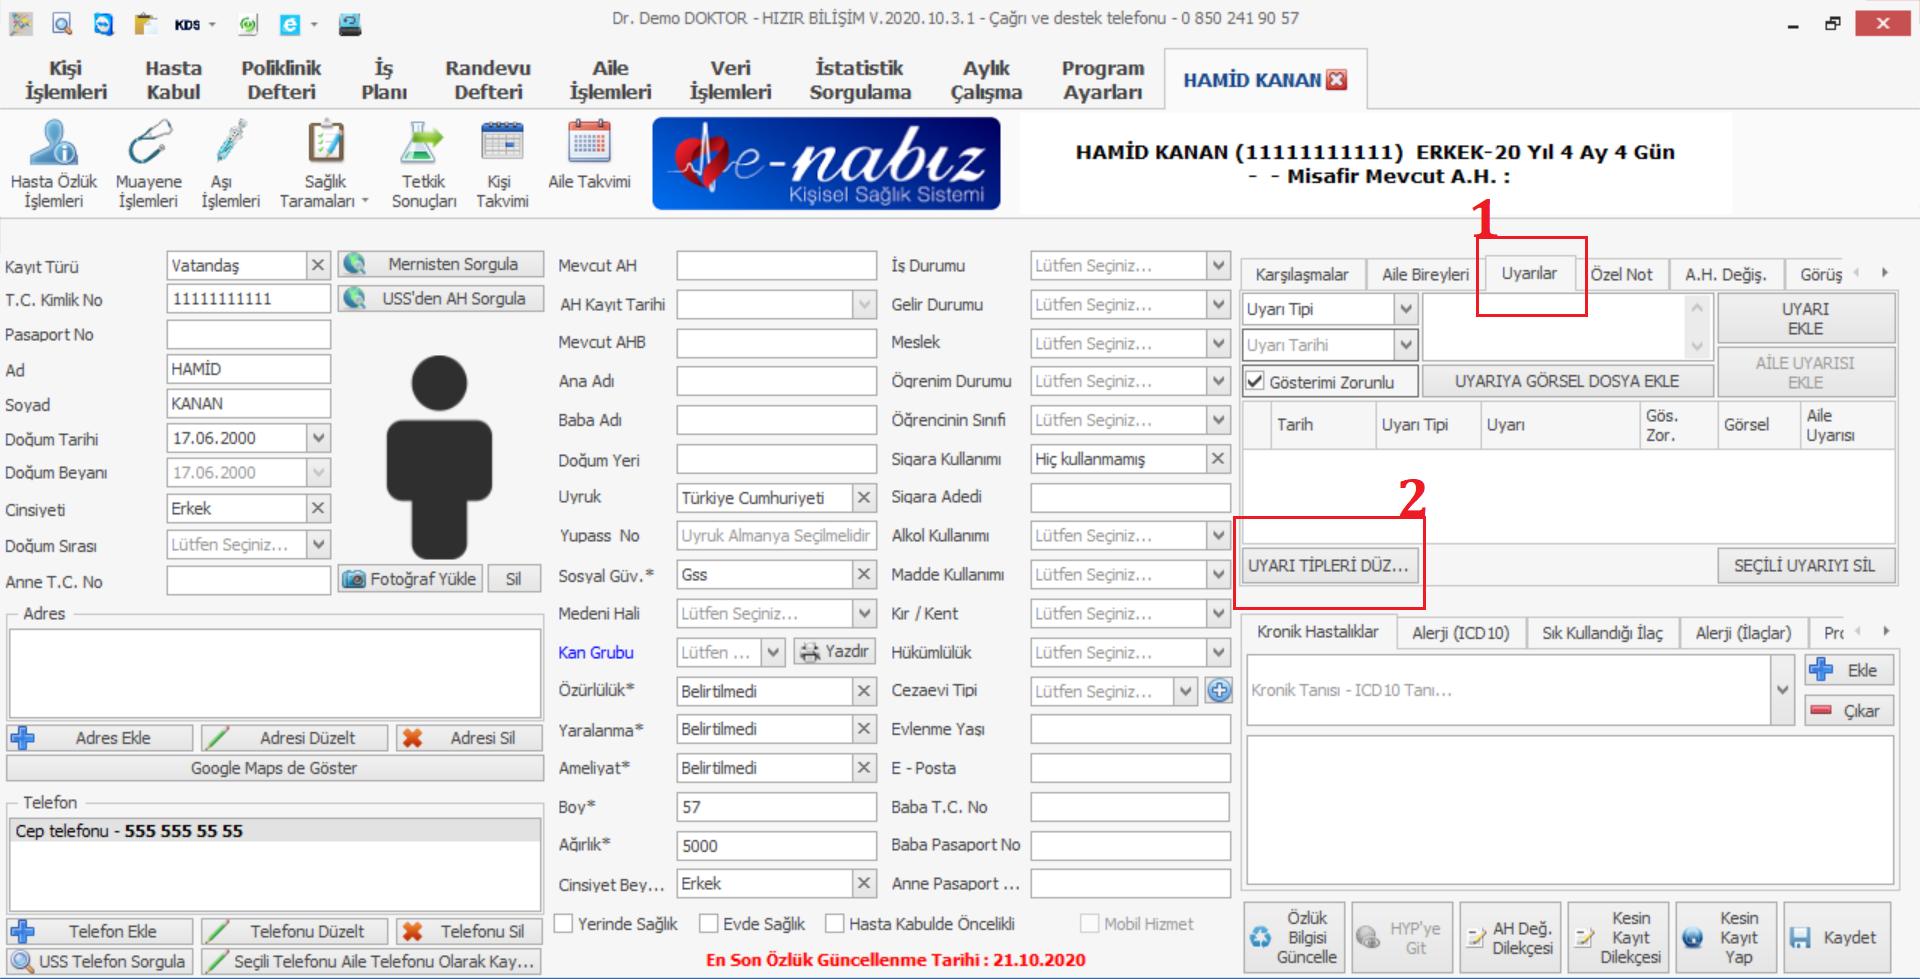Clear the Uyruk Türkiye Cumhuriyeti value

click(865, 497)
